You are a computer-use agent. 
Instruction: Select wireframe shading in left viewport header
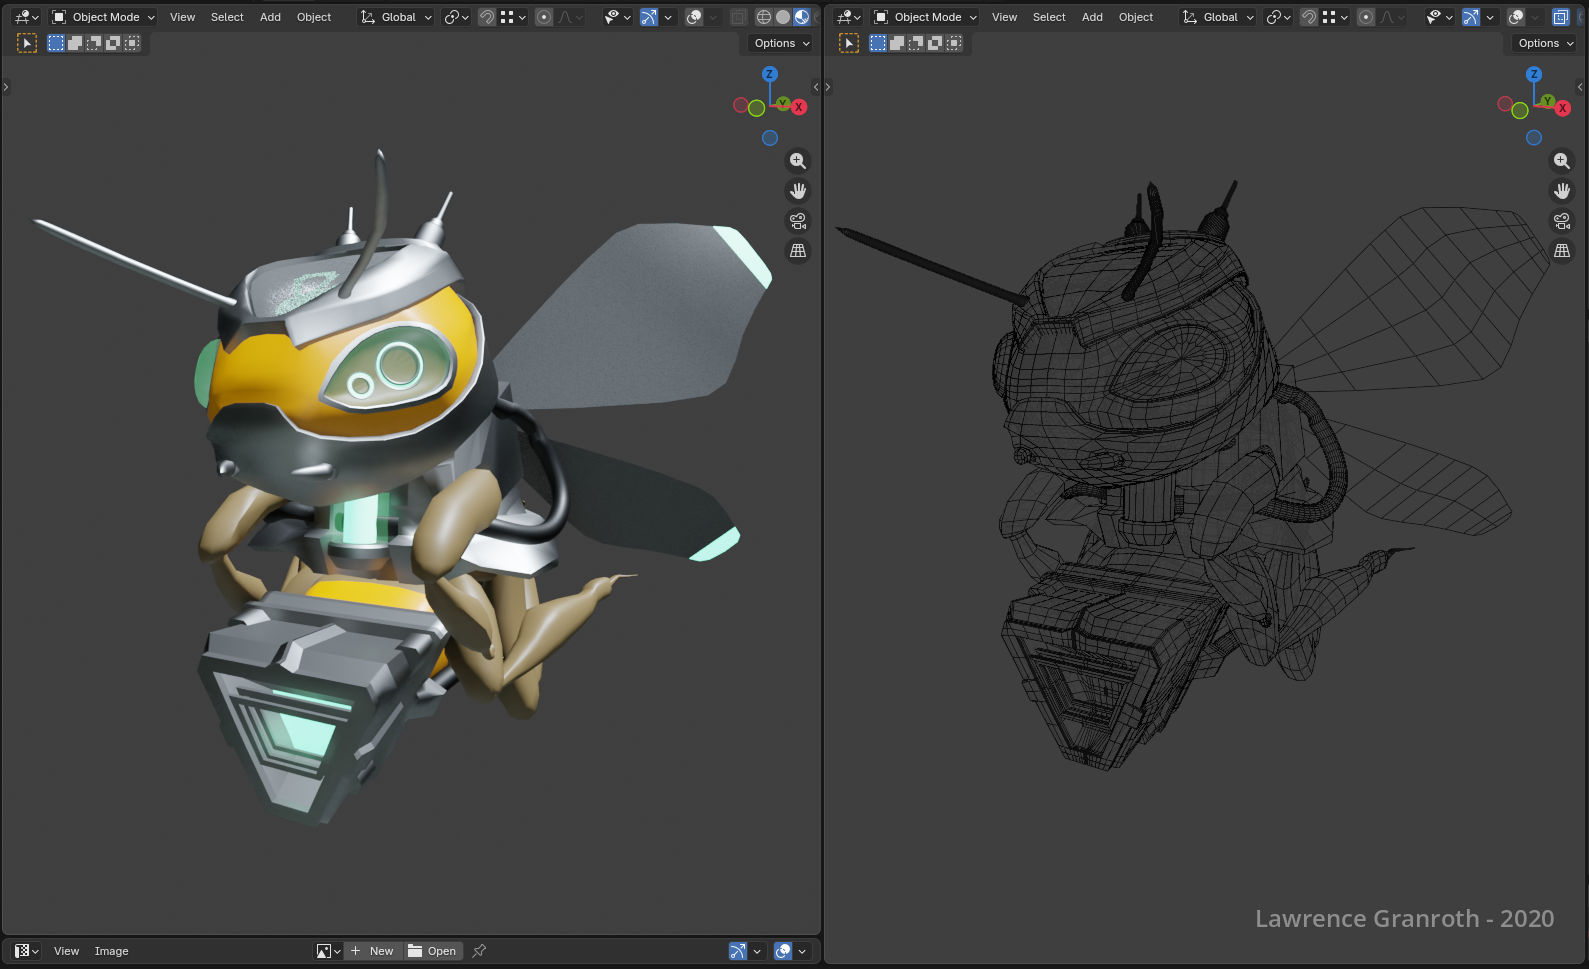763,17
